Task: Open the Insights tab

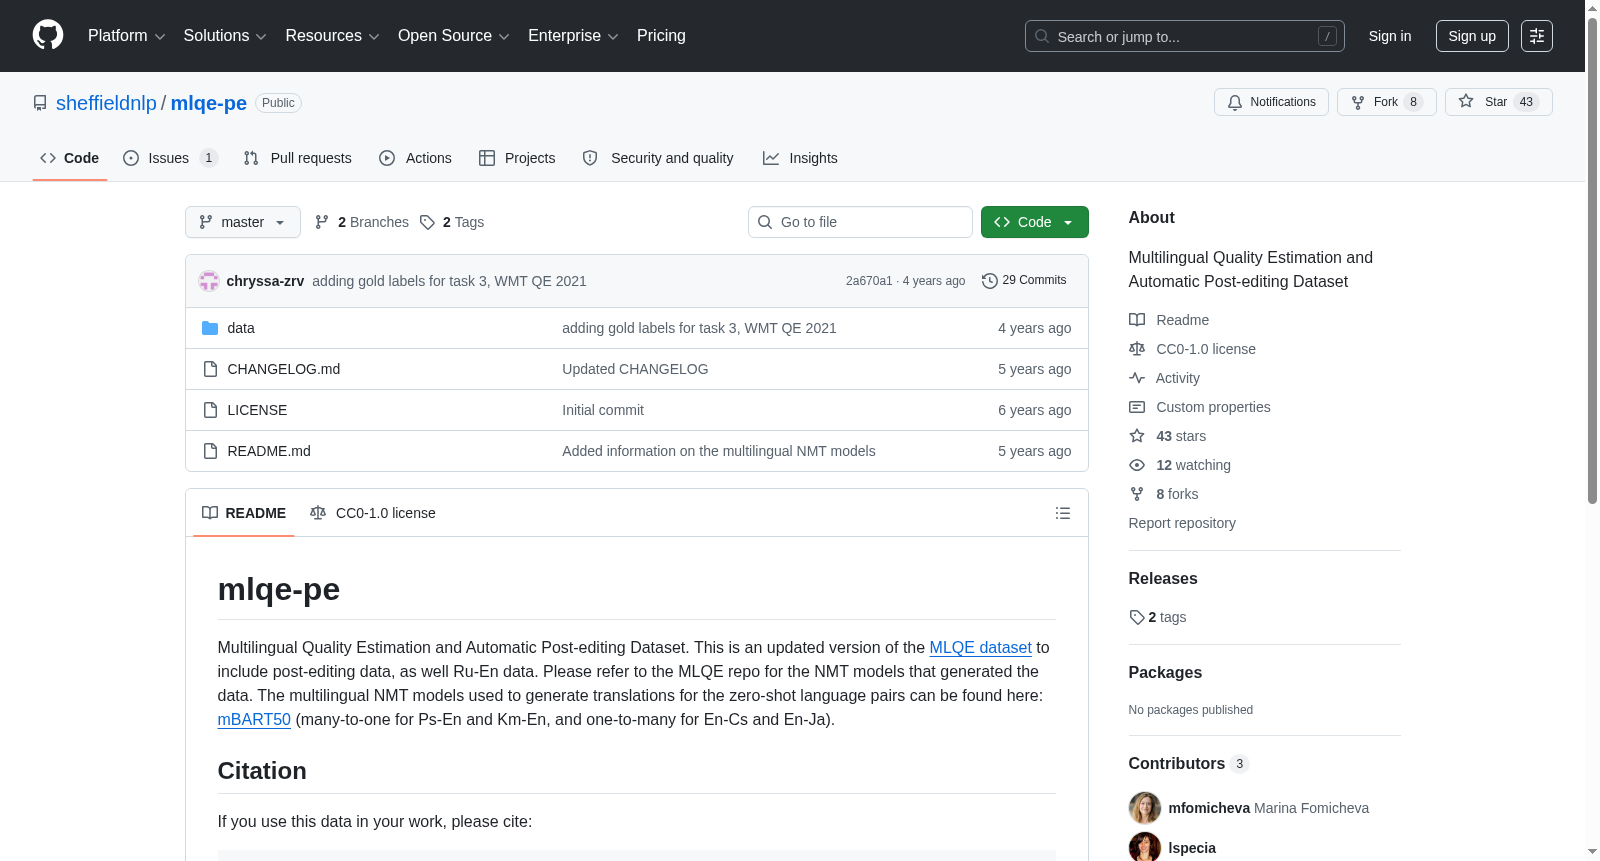Action: coord(800,158)
